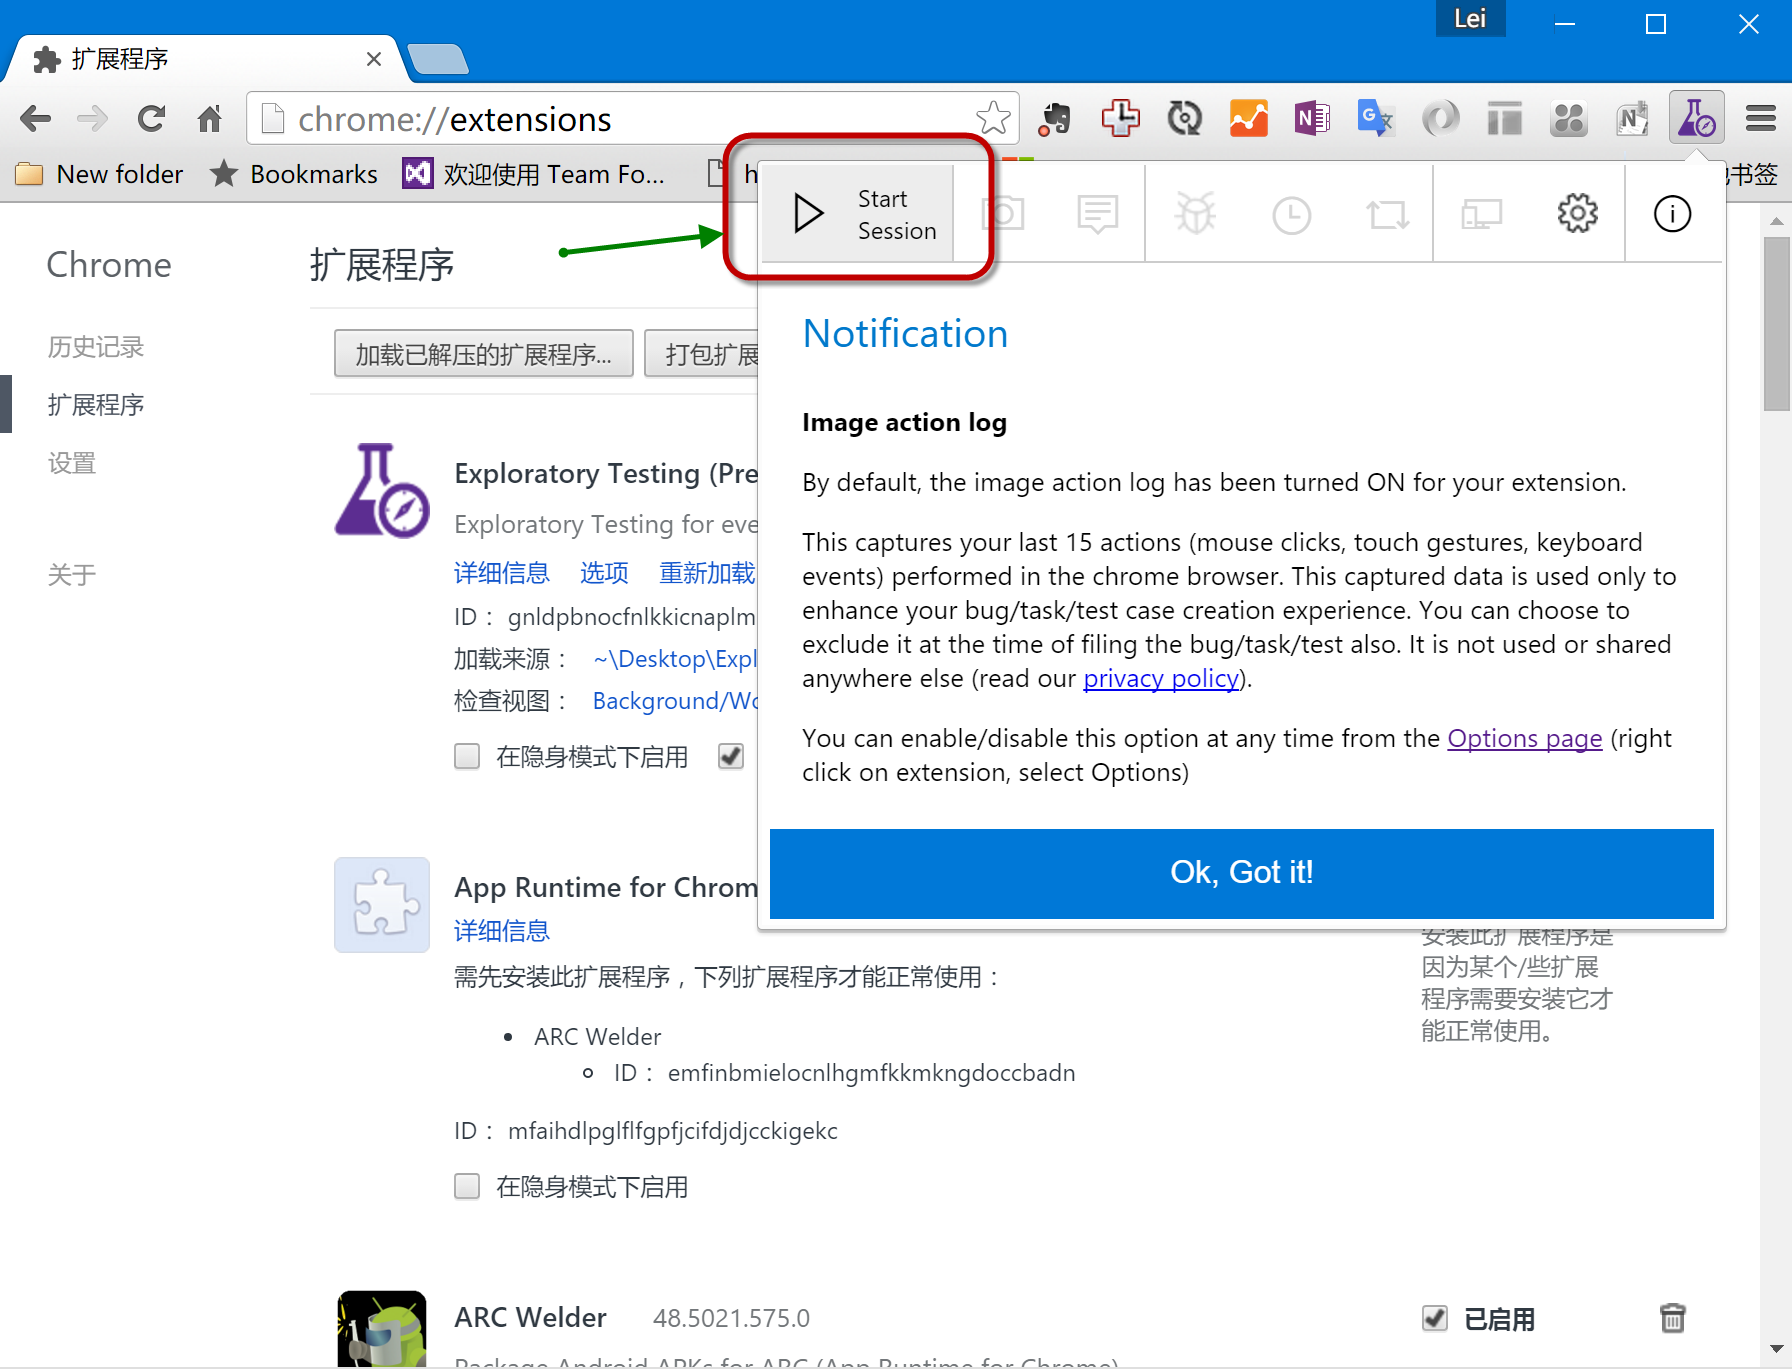The width and height of the screenshot is (1792, 1369).
Task: Click the info icon in extension popup
Action: [x=1672, y=213]
